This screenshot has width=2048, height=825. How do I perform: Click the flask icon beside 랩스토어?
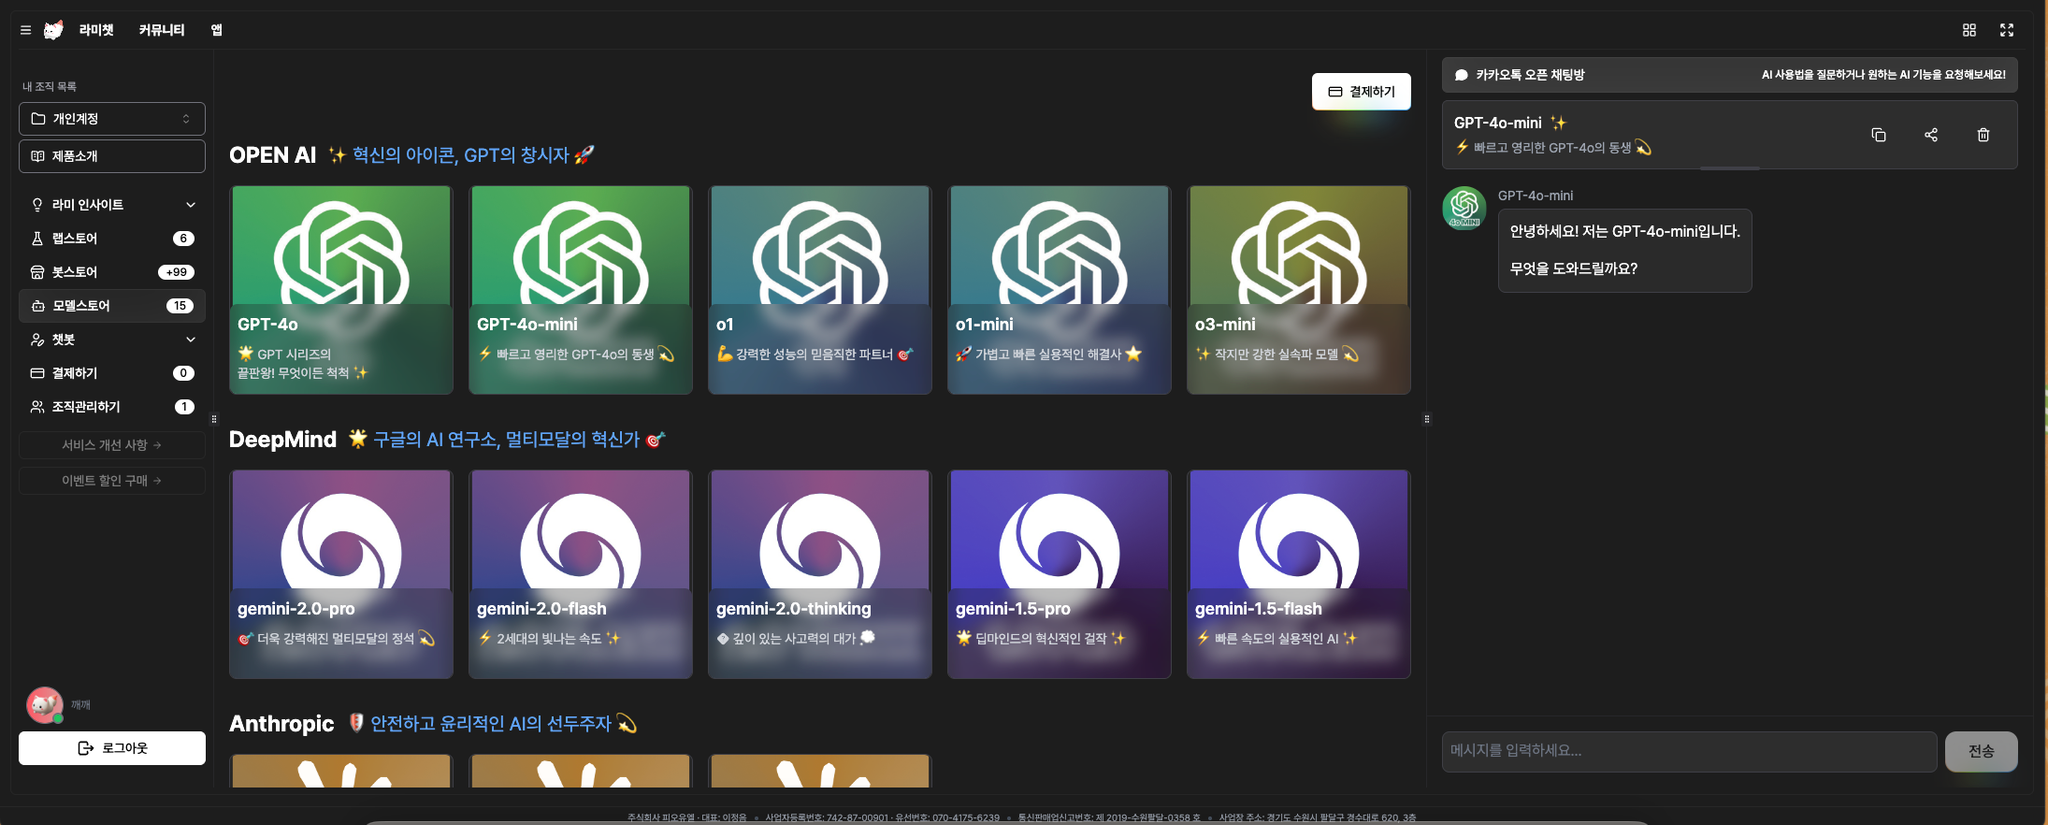click(38, 238)
